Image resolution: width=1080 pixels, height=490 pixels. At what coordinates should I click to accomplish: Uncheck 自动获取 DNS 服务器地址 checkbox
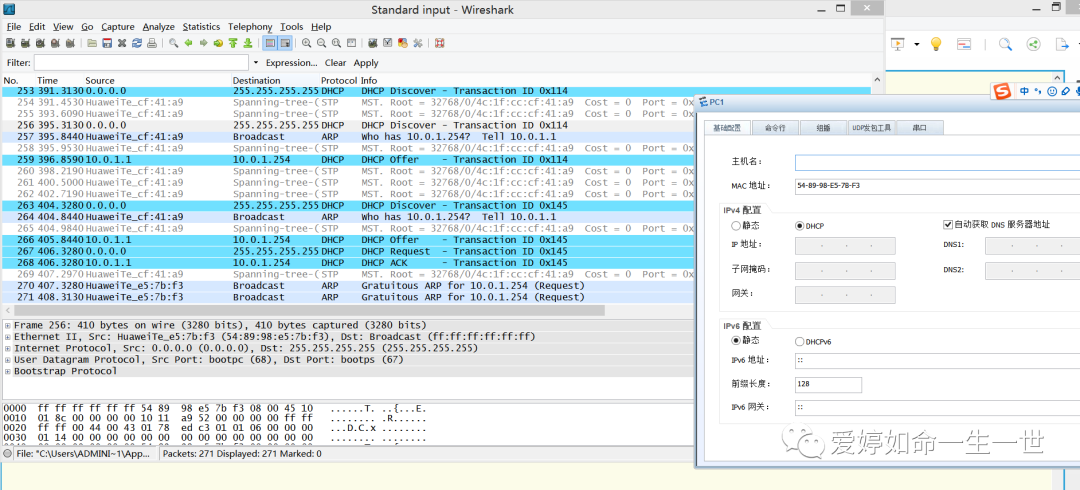click(948, 225)
